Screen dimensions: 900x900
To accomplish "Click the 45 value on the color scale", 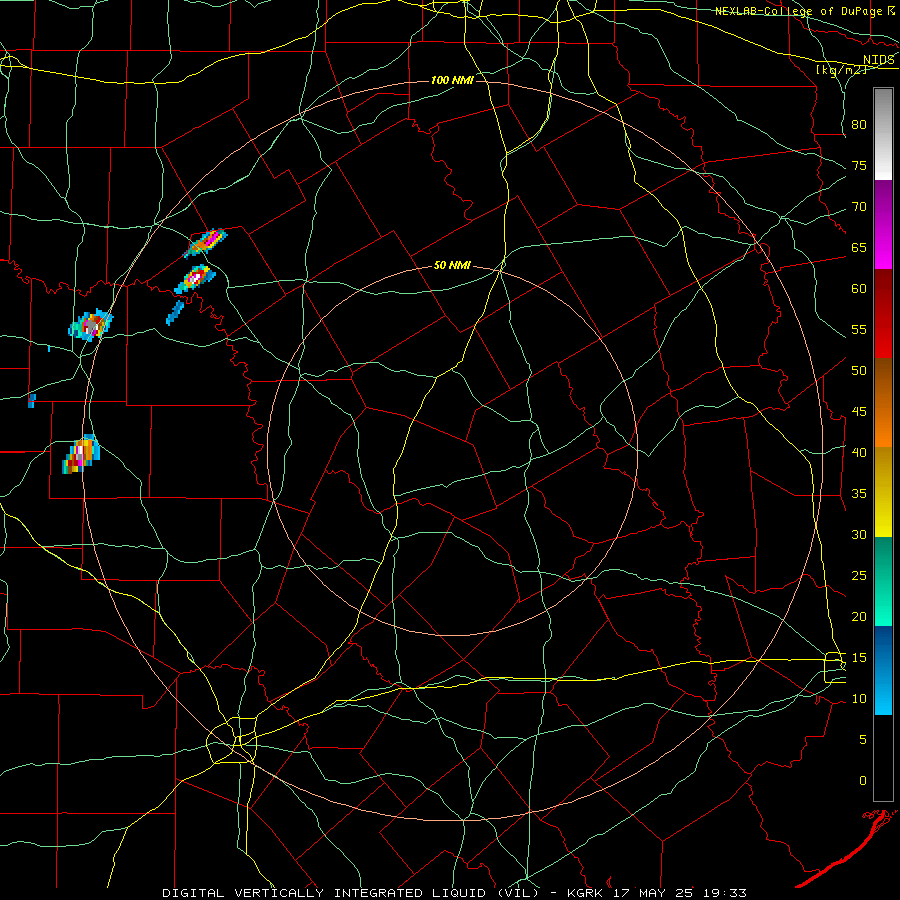I will click(x=859, y=412).
